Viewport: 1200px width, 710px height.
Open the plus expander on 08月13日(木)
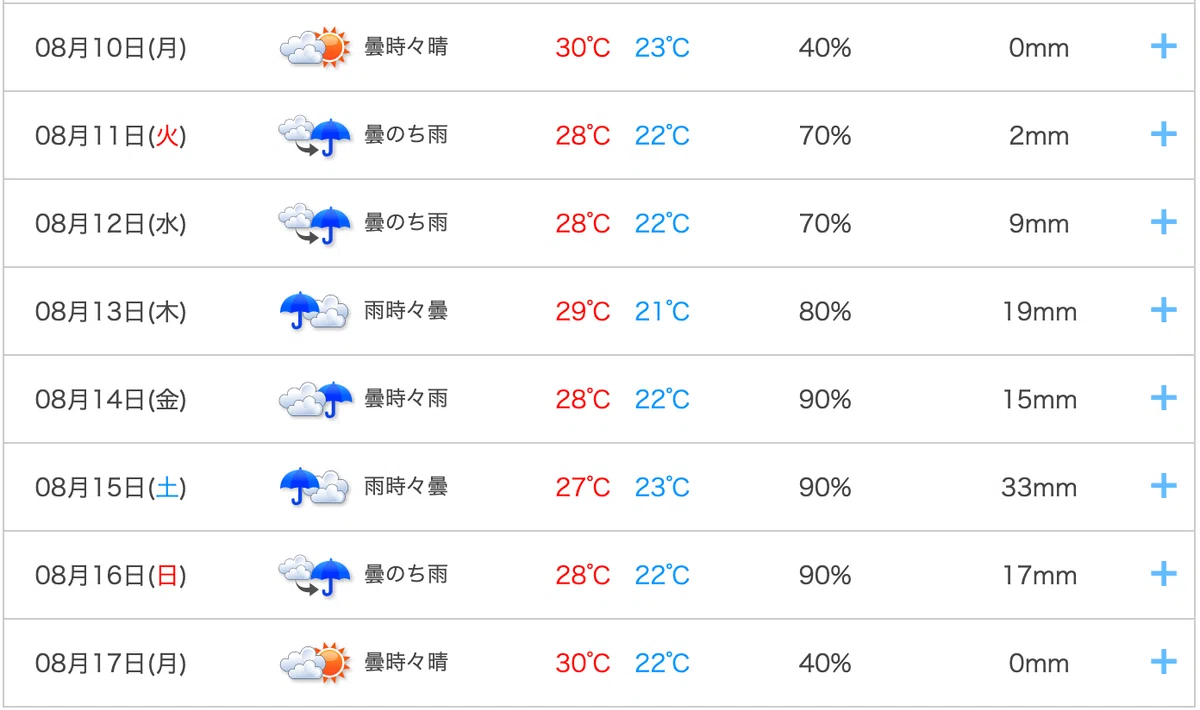(1163, 310)
